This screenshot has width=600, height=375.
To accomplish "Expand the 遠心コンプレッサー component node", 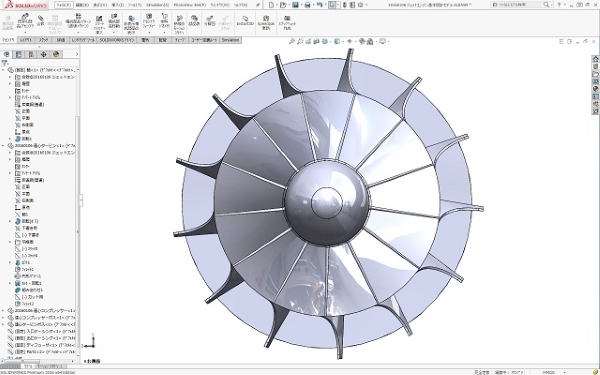I will click(x=3, y=310).
